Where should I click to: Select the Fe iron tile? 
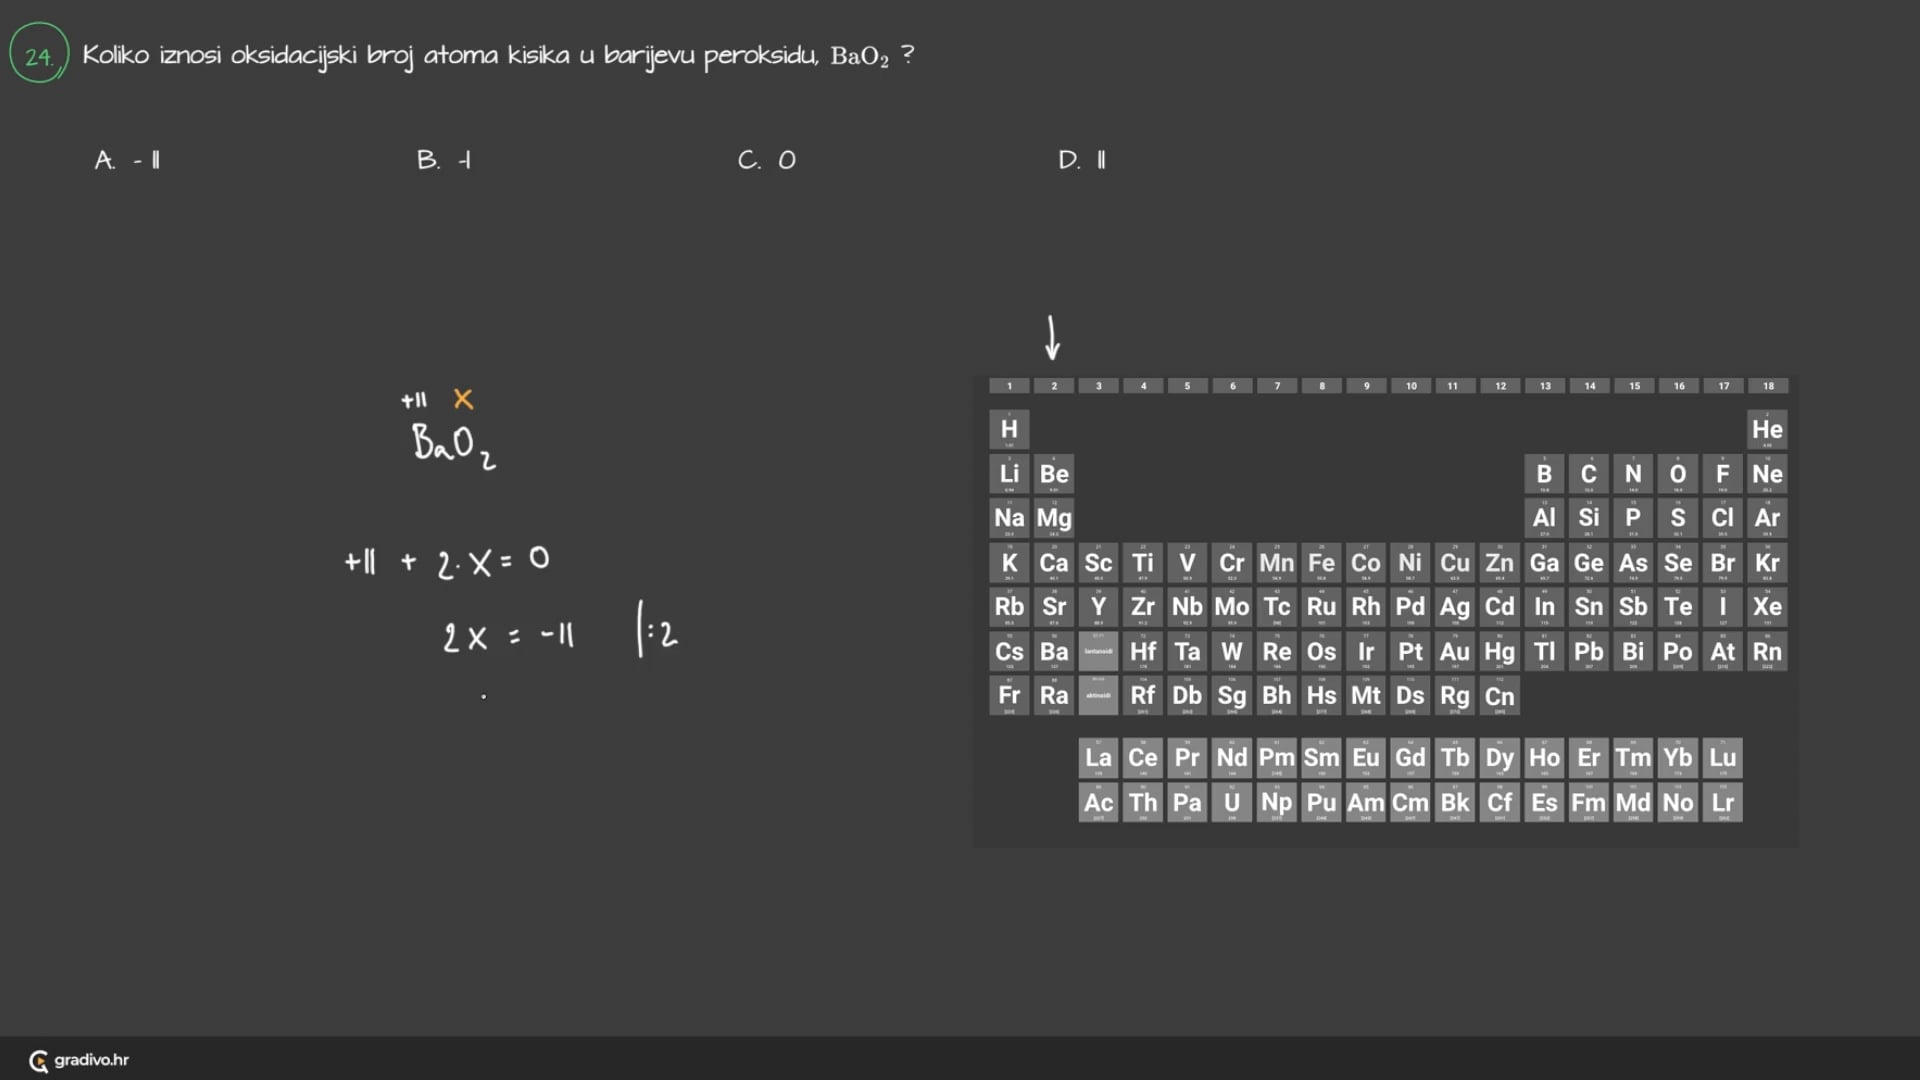1321,563
